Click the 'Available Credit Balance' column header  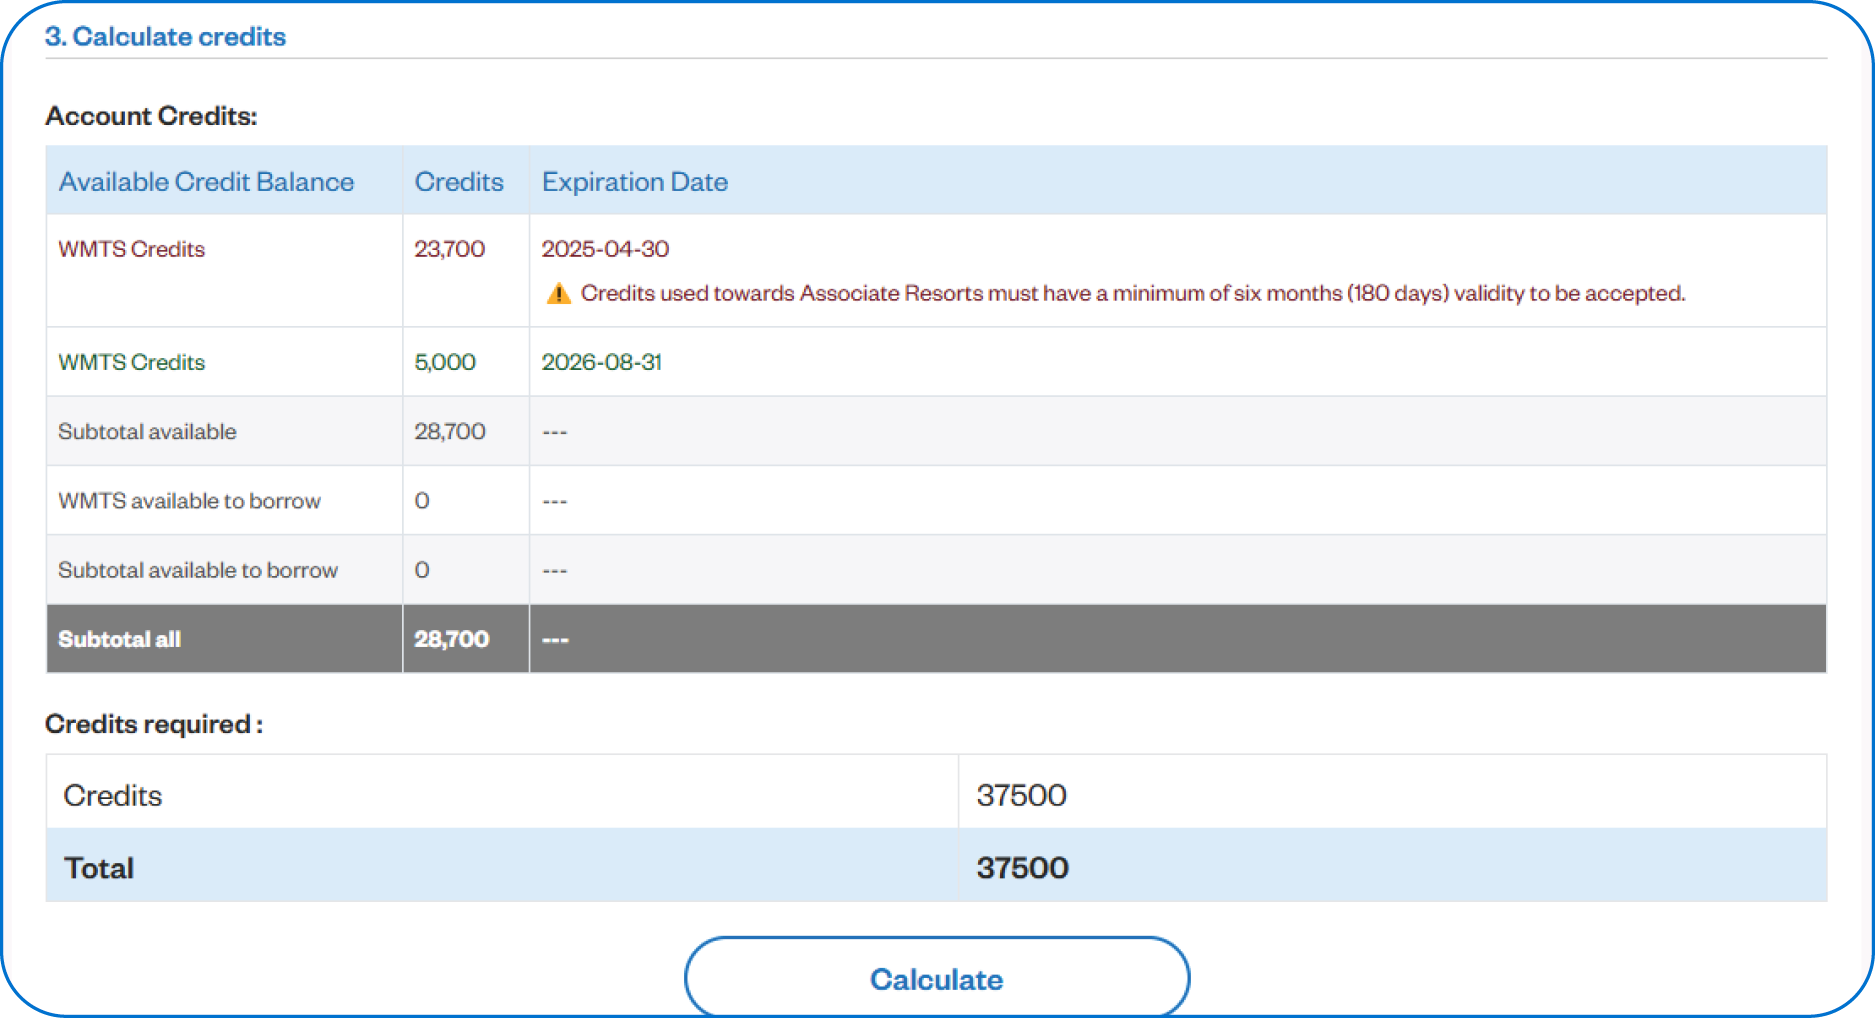[x=206, y=181]
